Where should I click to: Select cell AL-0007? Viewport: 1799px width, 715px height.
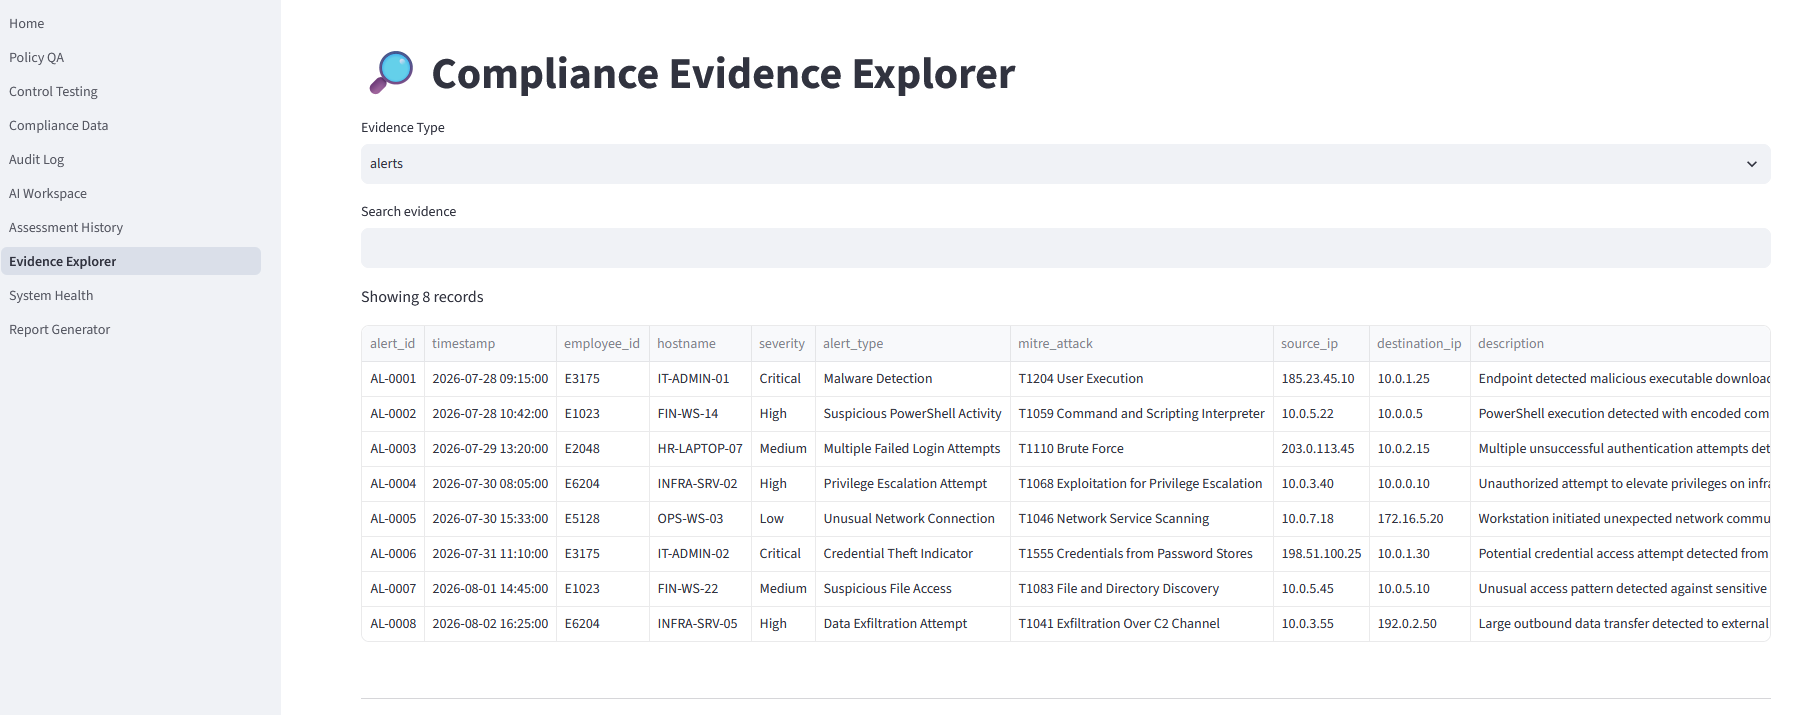[393, 589]
